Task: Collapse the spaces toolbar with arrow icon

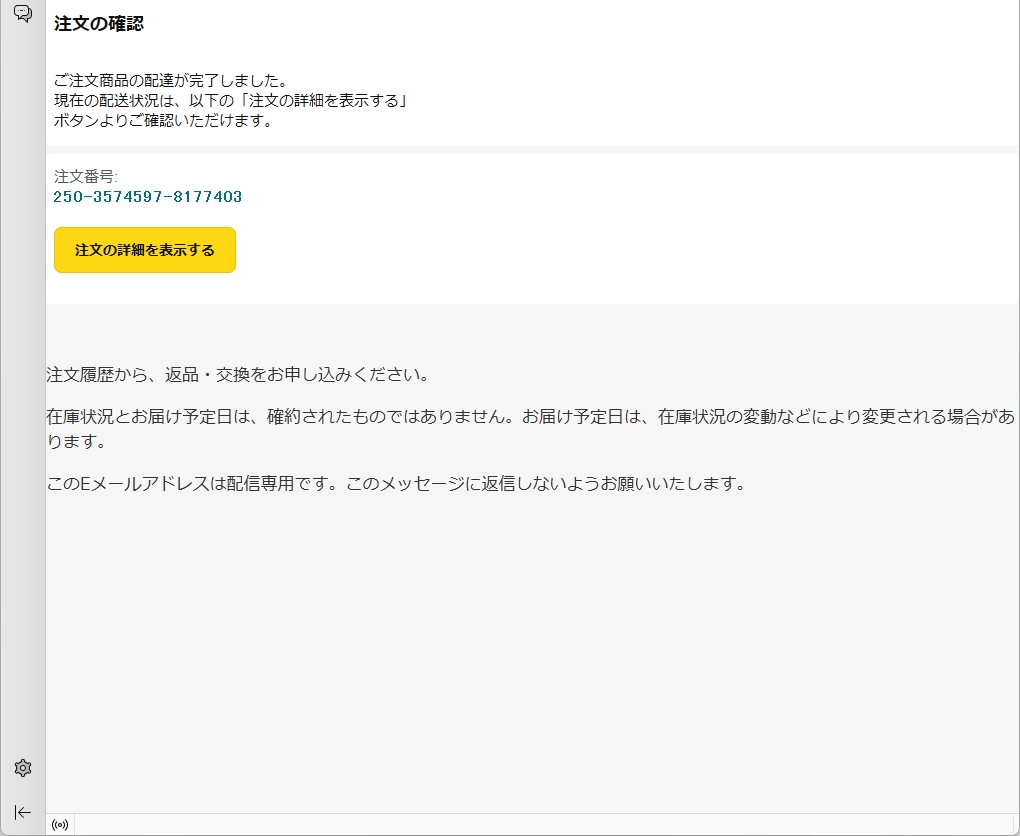Action: tap(23, 812)
